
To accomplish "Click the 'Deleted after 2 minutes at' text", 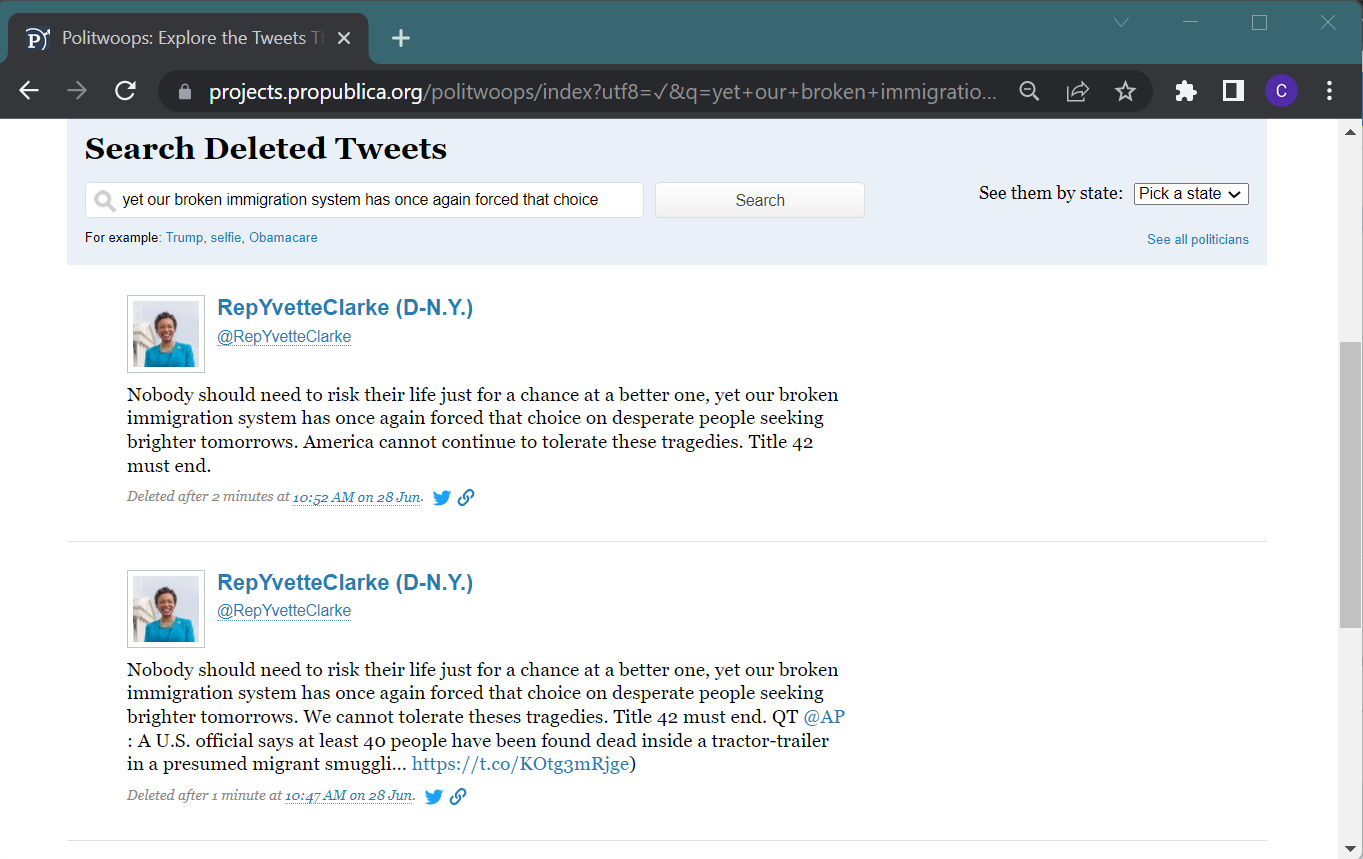I will click(208, 497).
